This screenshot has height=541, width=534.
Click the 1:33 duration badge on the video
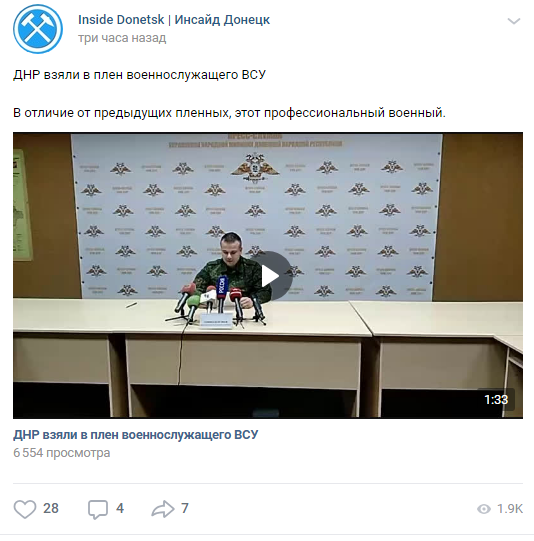point(496,400)
